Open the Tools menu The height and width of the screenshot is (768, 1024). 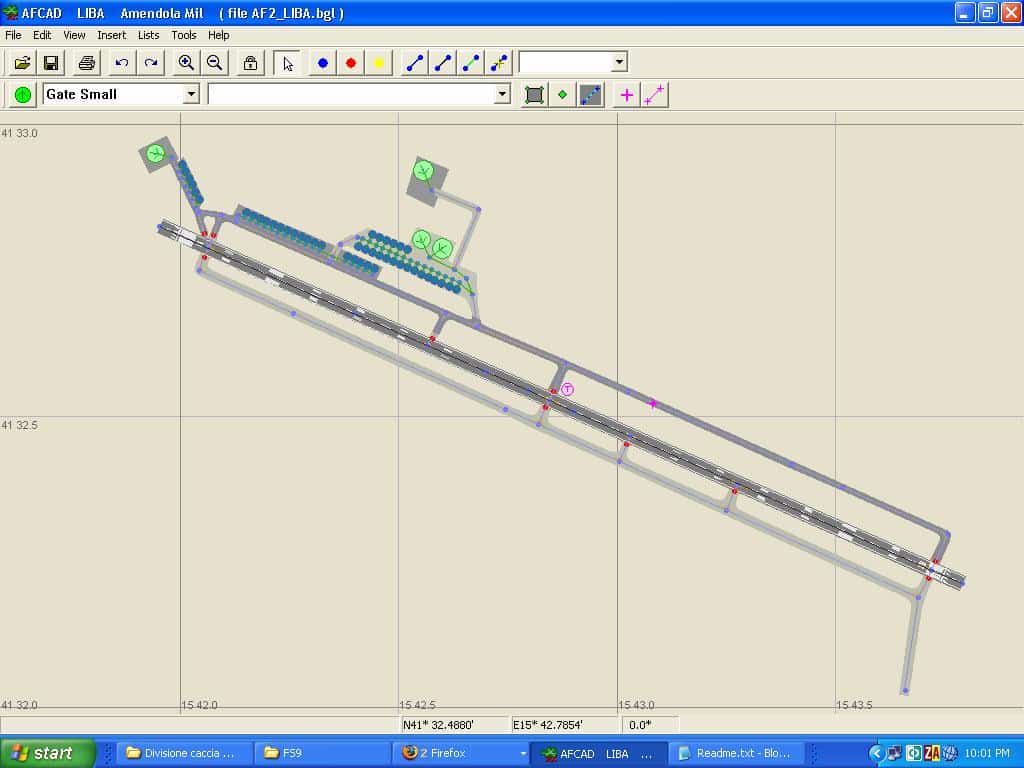[184, 35]
